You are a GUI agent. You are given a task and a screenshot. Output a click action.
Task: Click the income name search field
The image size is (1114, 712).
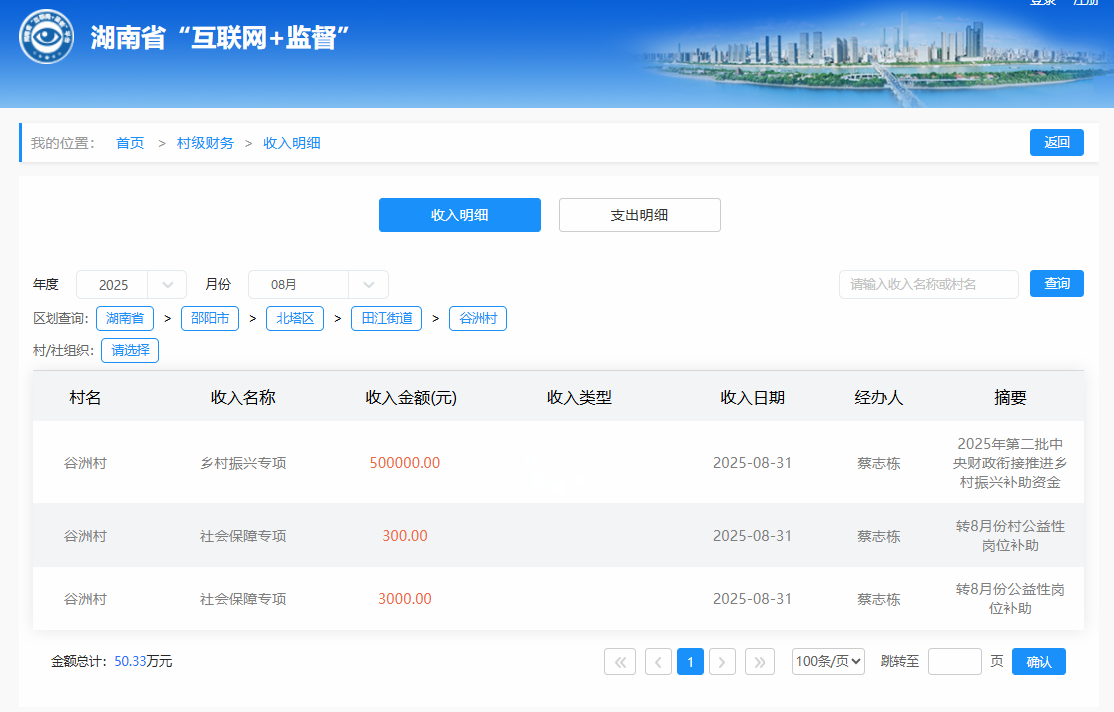coord(928,284)
